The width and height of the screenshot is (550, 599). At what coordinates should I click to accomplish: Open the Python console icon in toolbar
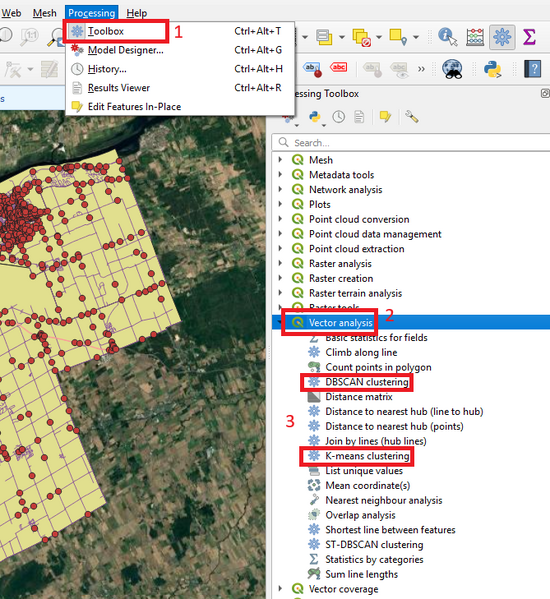(x=492, y=70)
